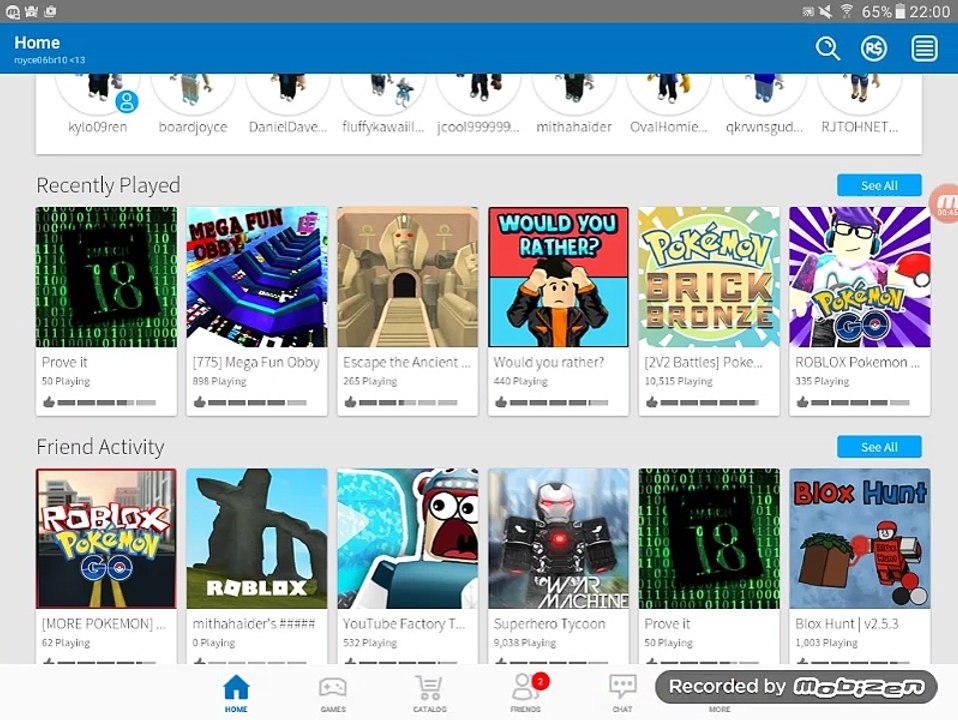Click the 'Would you rather?' title text
Viewport: 958px width, 720px height.
click(549, 362)
